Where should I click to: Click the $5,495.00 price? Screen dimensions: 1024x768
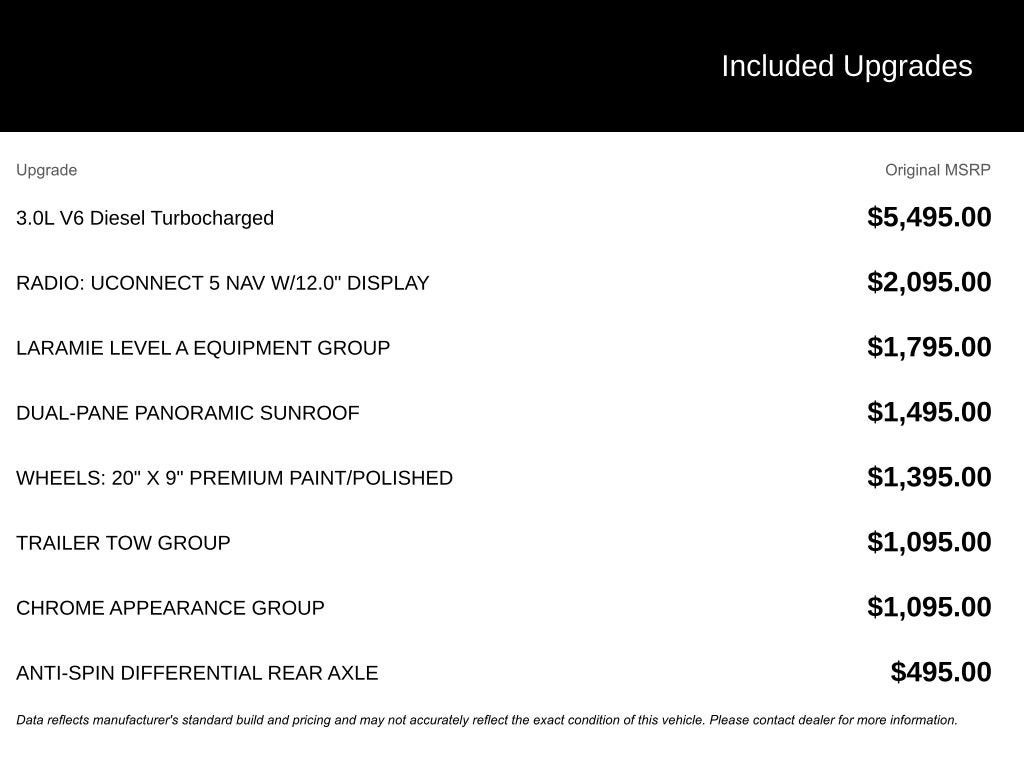(x=929, y=217)
